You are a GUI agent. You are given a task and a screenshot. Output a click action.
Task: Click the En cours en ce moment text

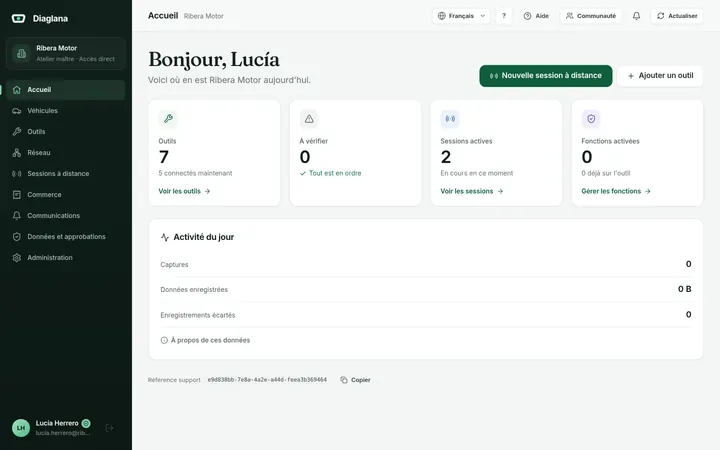click(477, 173)
